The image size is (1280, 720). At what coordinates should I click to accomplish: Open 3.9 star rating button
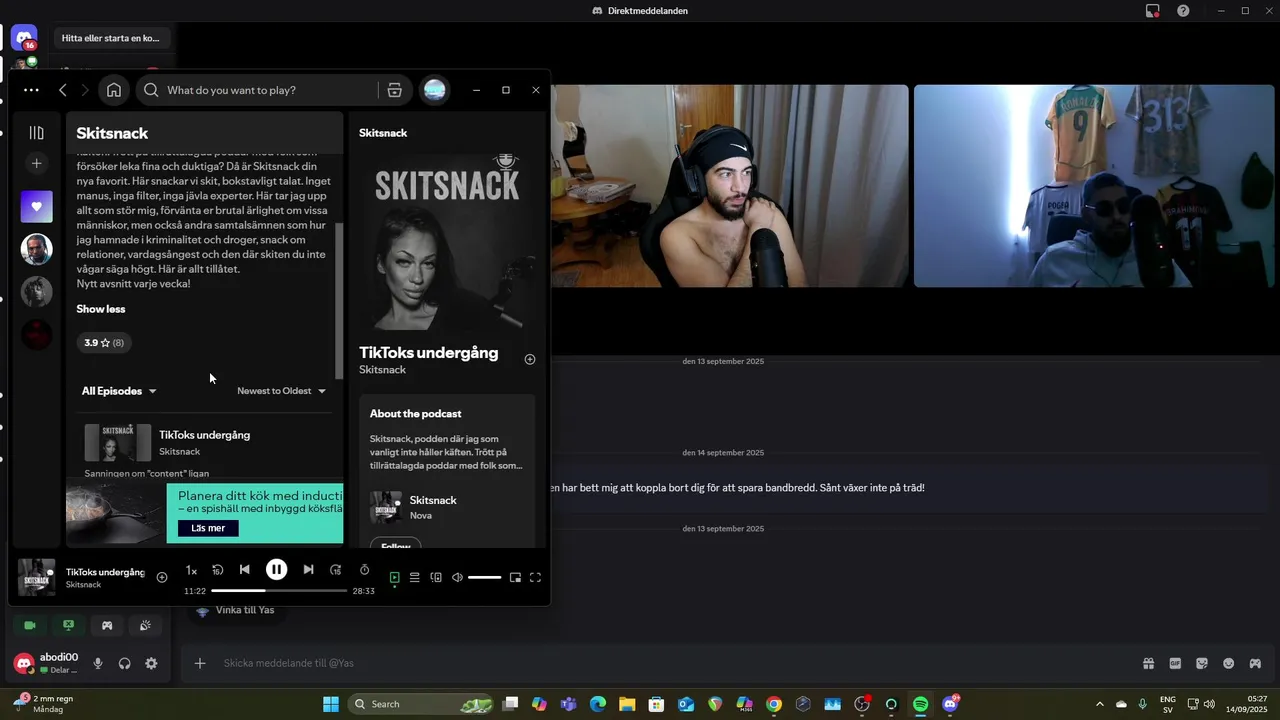click(x=104, y=343)
